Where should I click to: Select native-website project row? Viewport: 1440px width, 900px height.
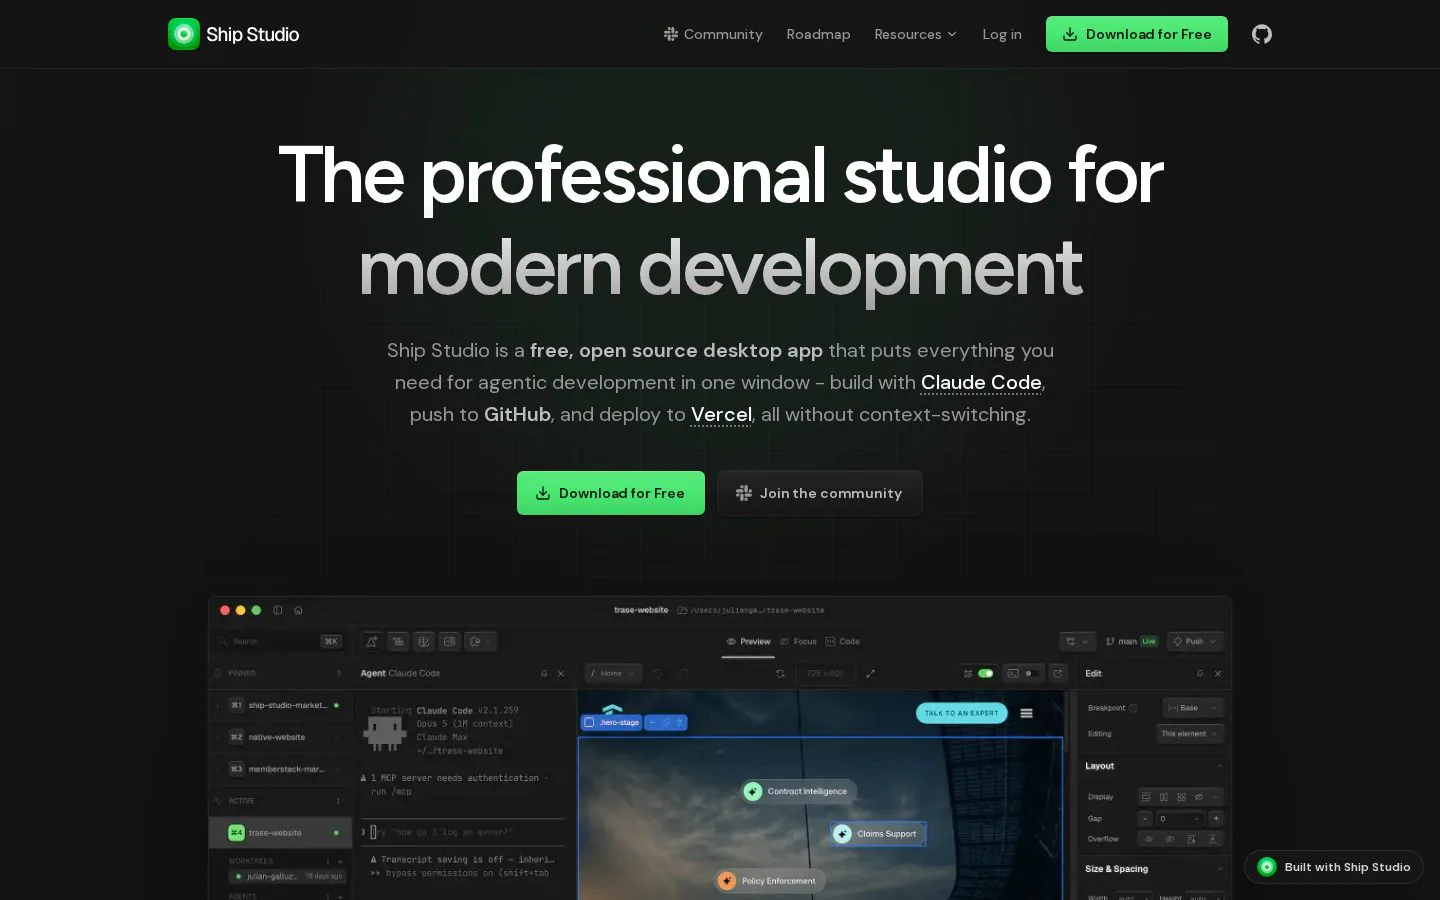coord(281,737)
